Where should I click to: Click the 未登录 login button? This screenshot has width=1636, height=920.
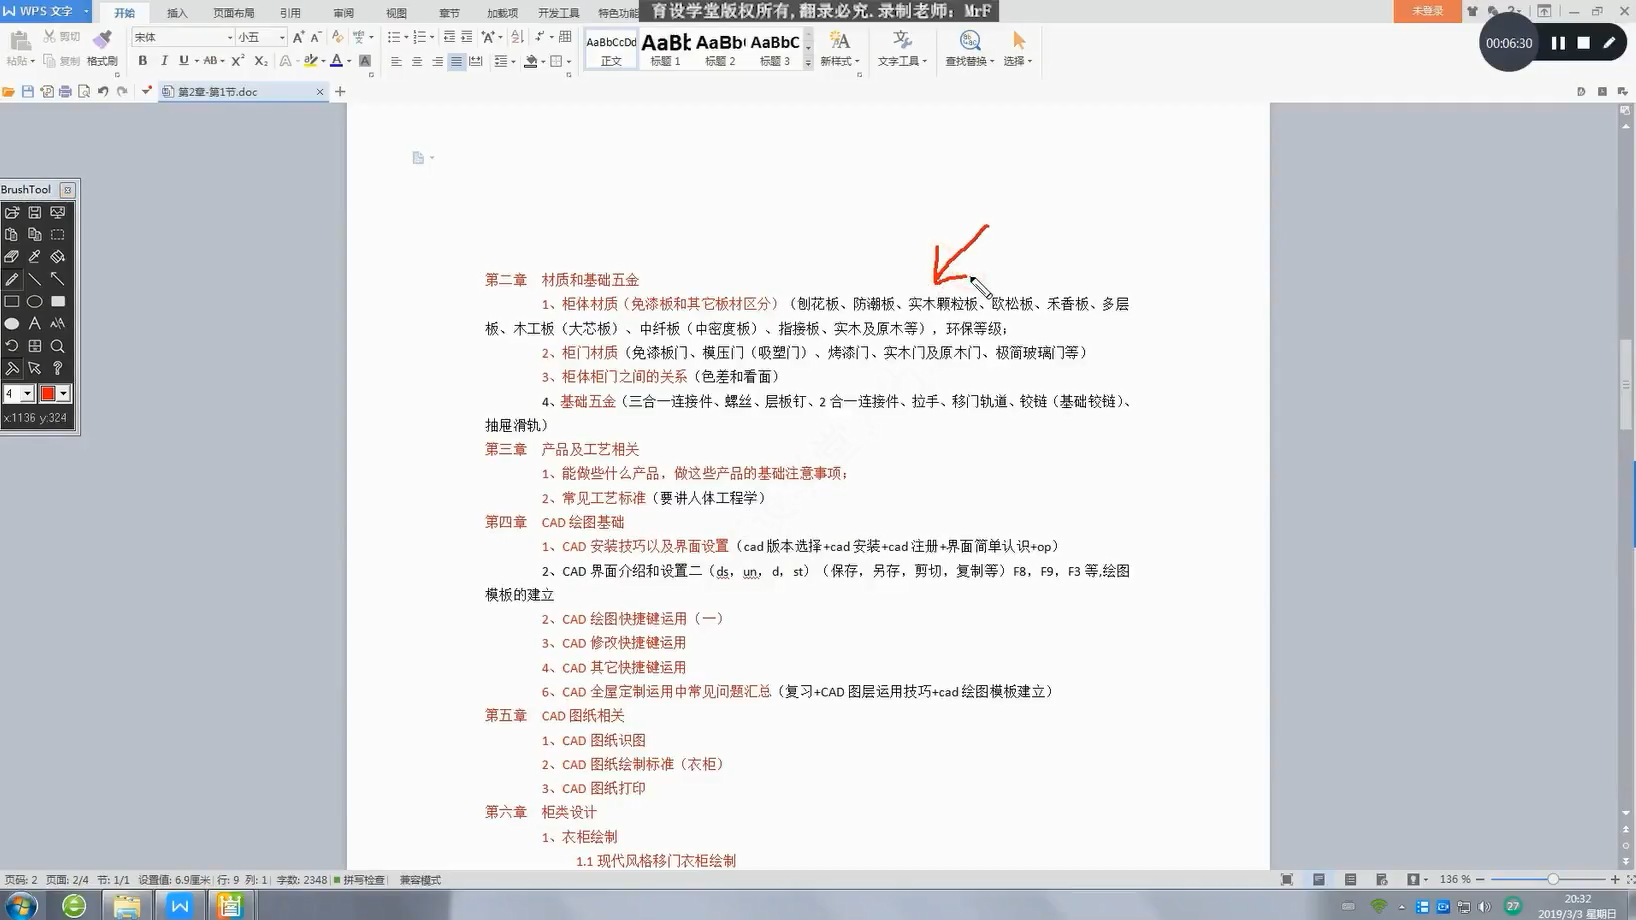point(1427,11)
